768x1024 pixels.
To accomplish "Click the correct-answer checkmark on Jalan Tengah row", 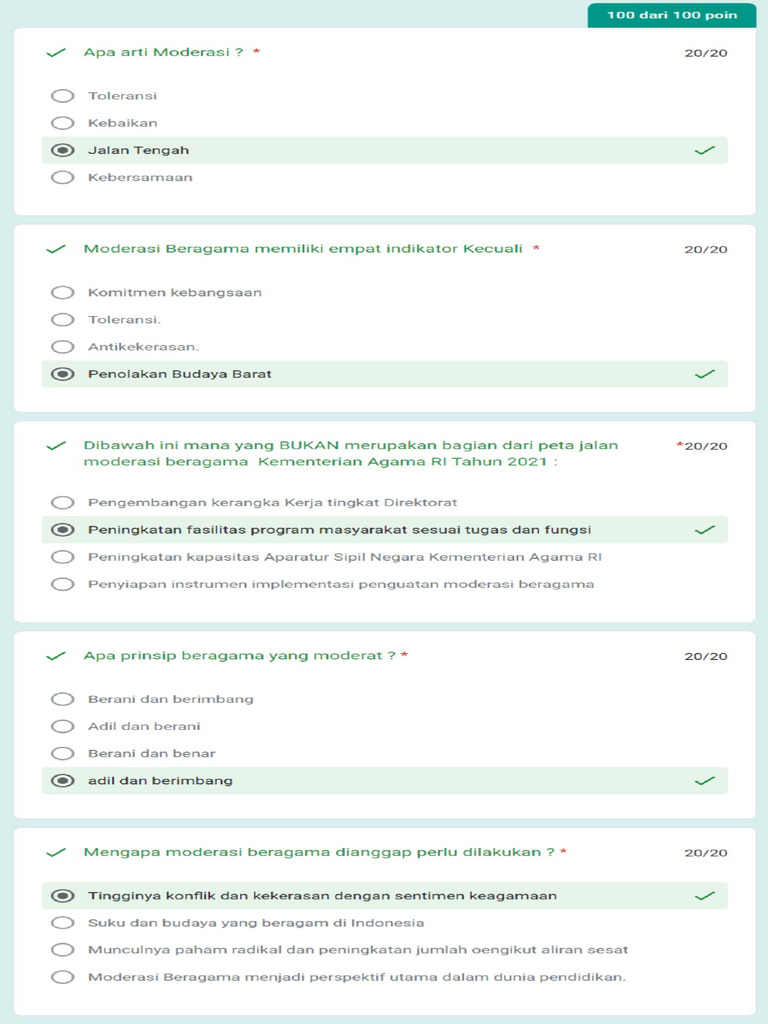I will [x=705, y=150].
